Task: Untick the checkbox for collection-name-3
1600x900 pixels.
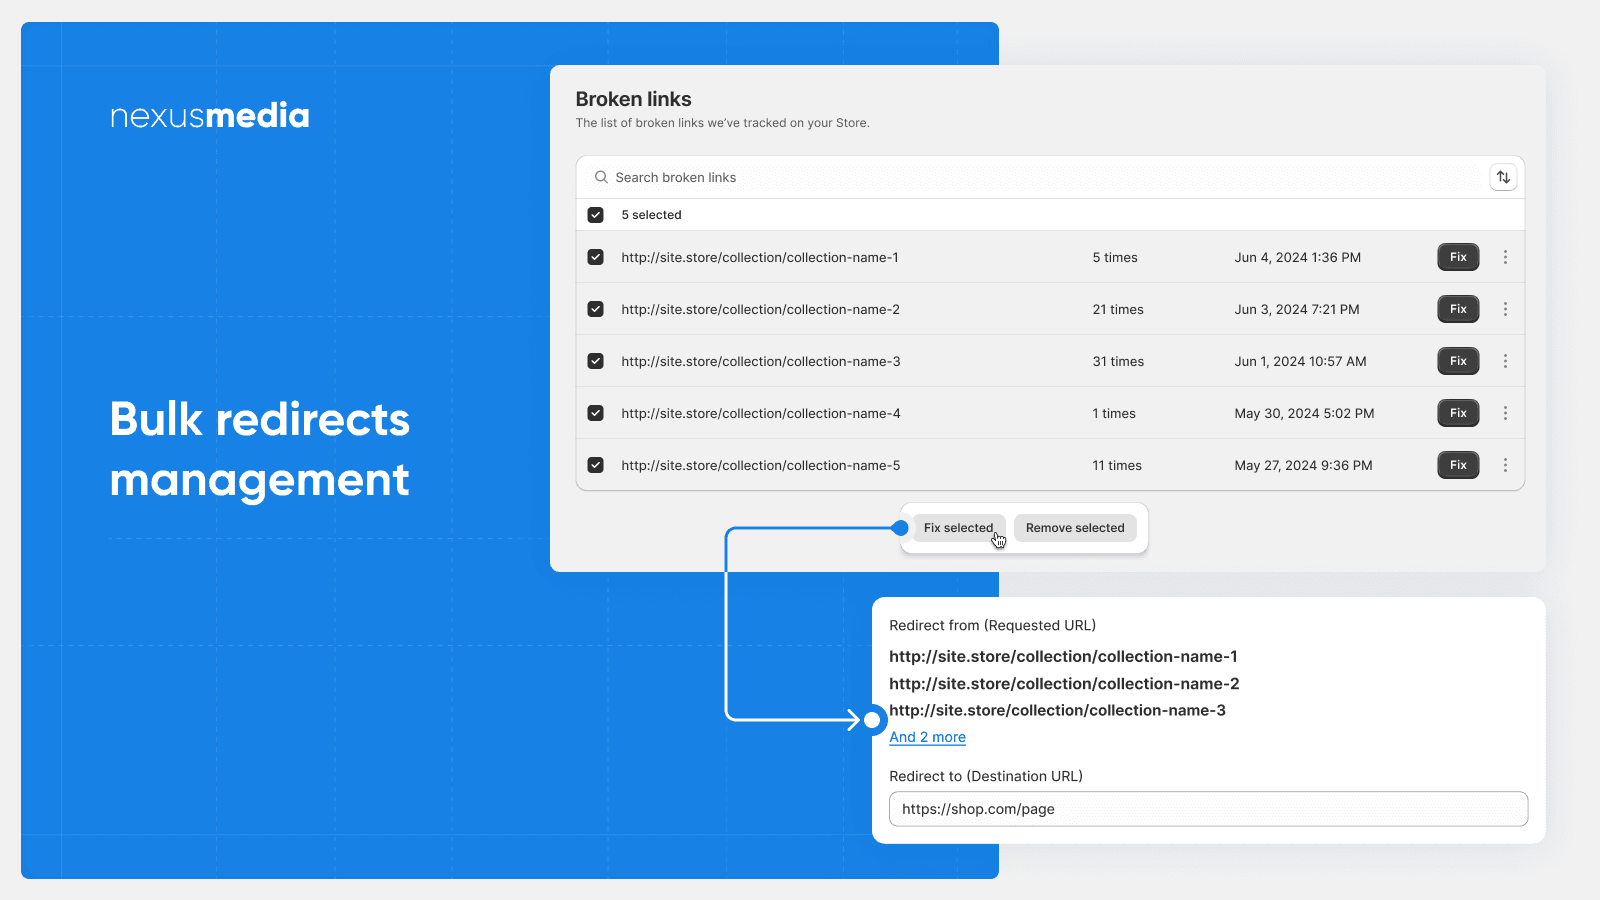Action: tap(596, 361)
